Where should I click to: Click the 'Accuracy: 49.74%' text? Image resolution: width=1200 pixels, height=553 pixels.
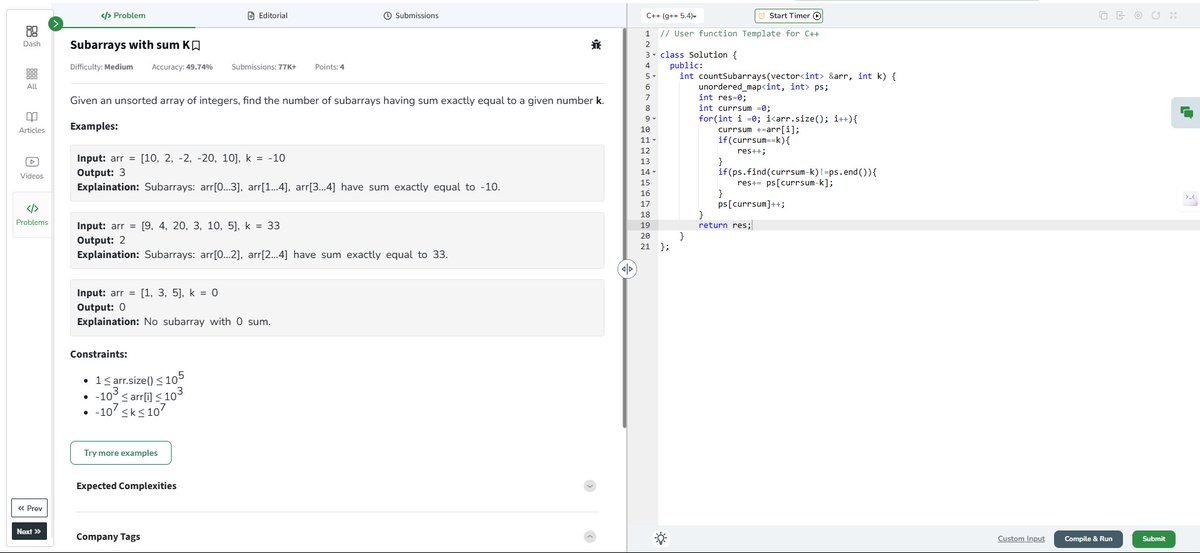click(x=182, y=67)
